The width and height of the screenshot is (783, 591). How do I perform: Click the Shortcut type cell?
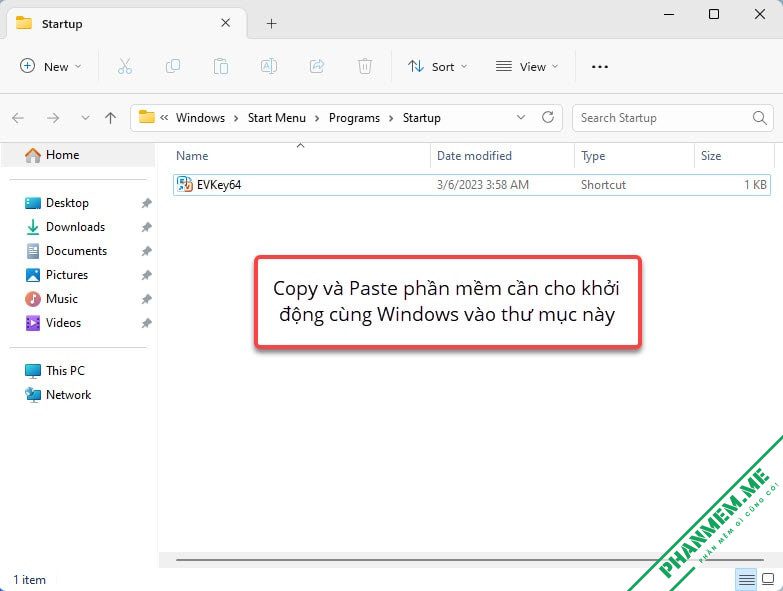click(603, 185)
